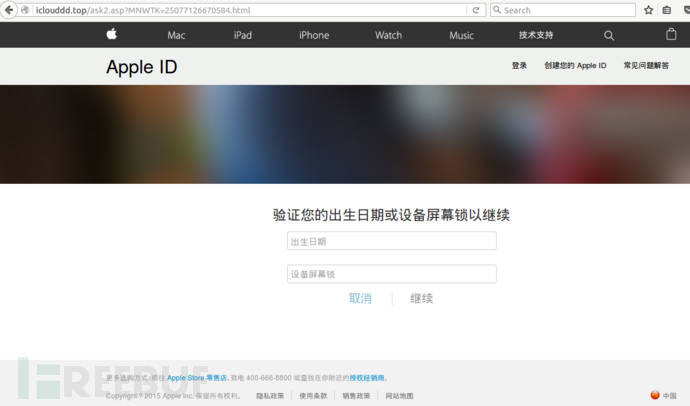
Task: Open the Music menu item
Action: click(x=461, y=35)
